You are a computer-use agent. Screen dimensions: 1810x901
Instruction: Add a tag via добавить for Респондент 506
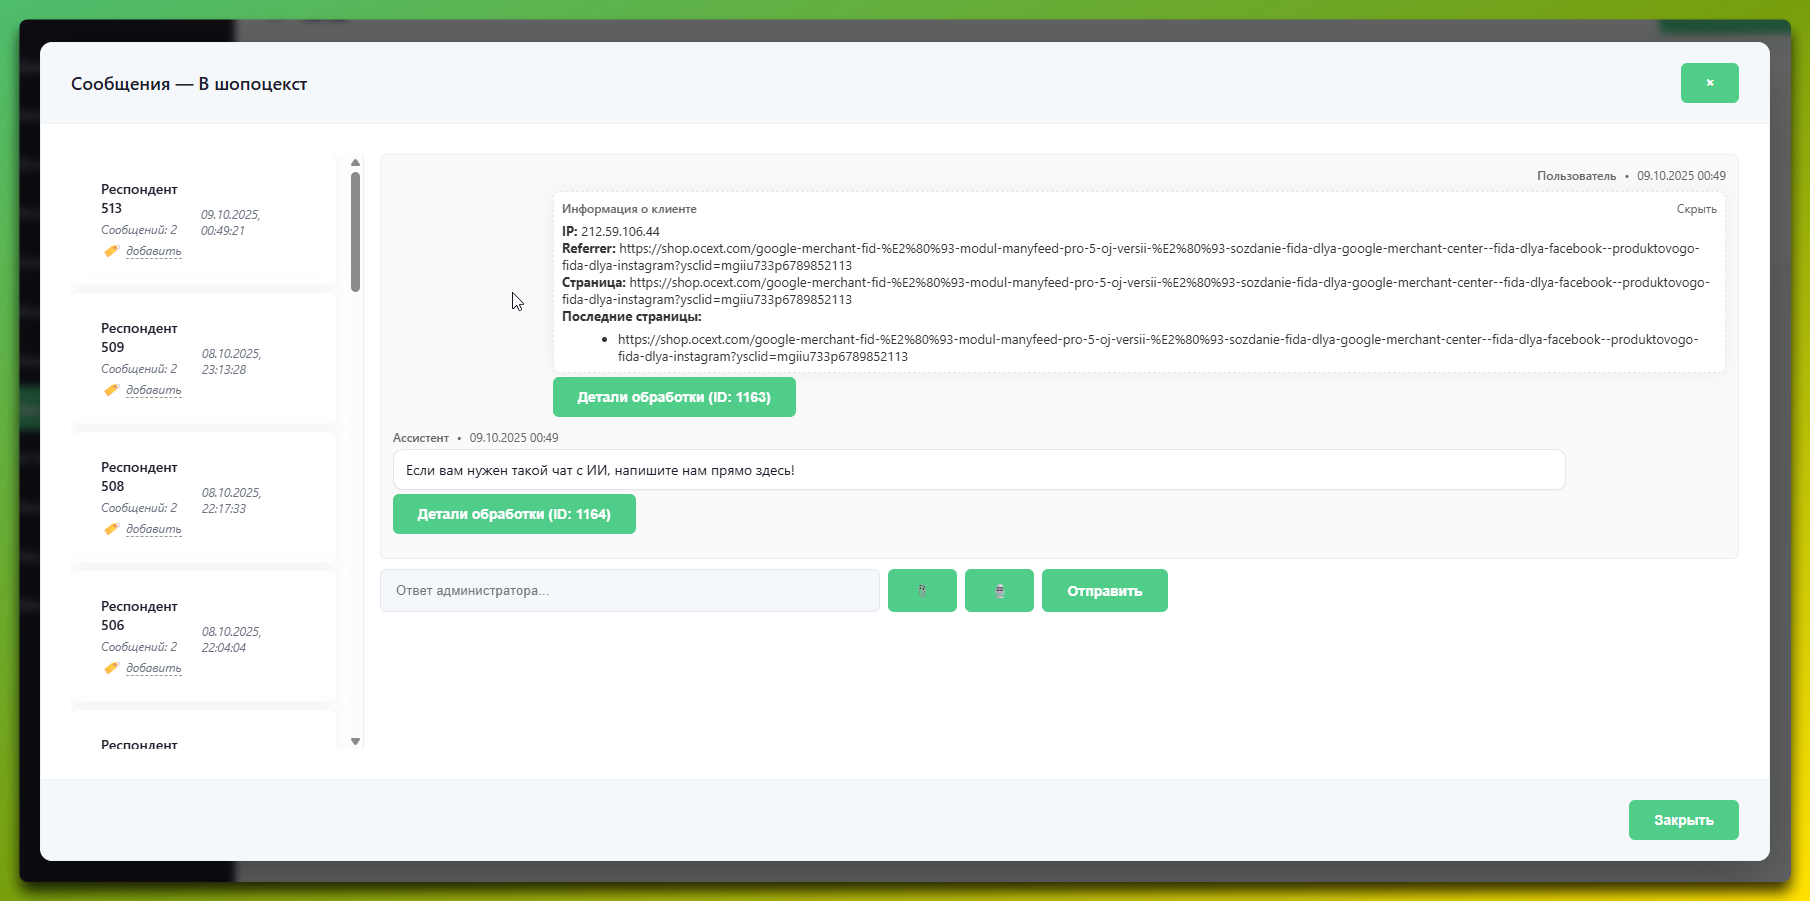click(x=154, y=668)
